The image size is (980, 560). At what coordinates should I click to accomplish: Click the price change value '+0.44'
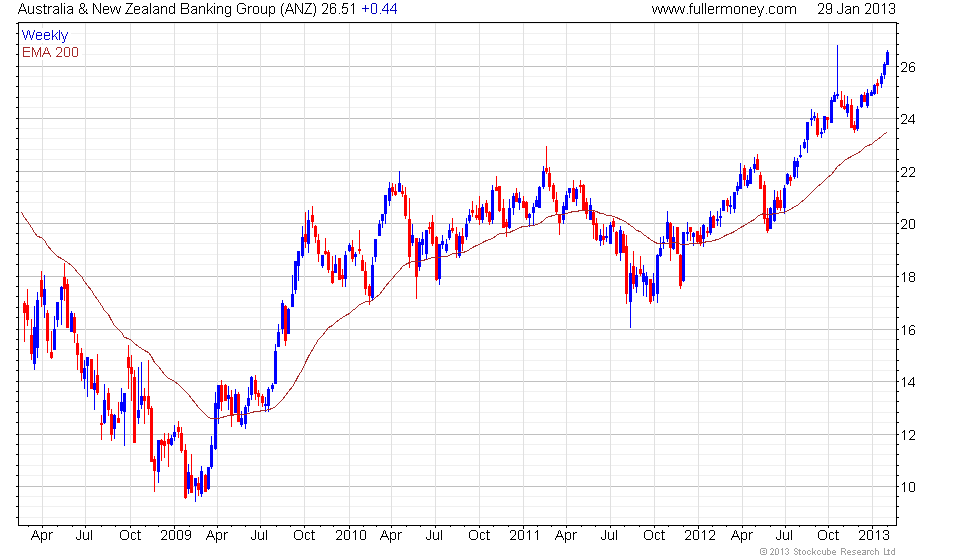pos(379,9)
